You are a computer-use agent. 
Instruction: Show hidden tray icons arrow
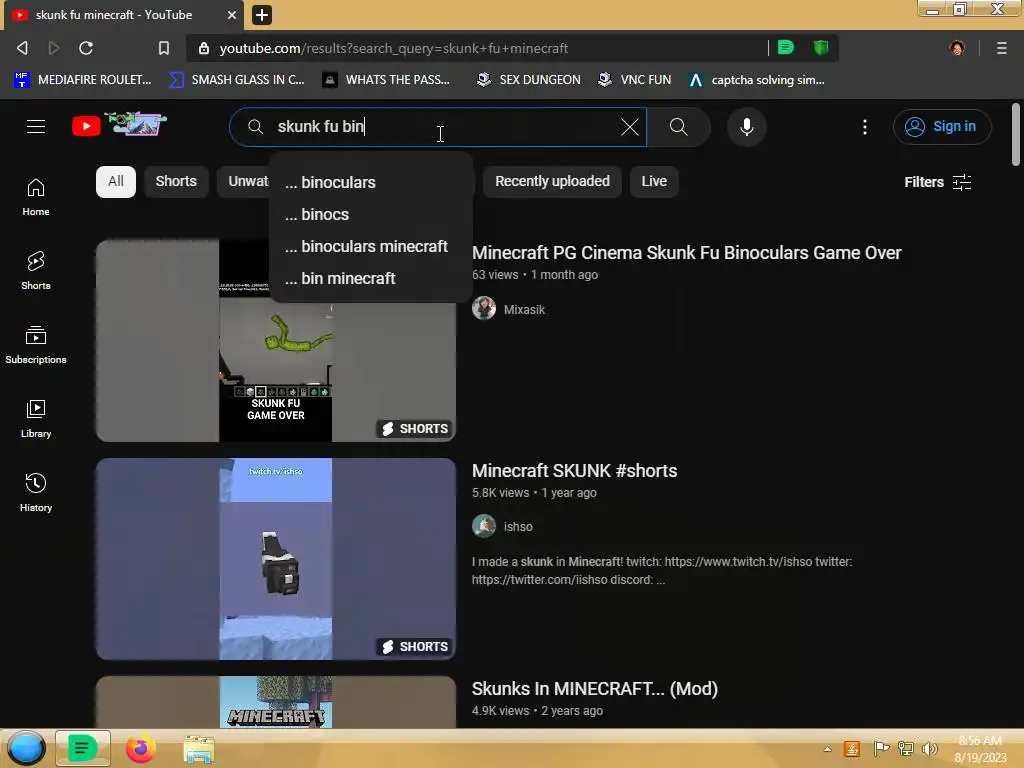(x=827, y=749)
